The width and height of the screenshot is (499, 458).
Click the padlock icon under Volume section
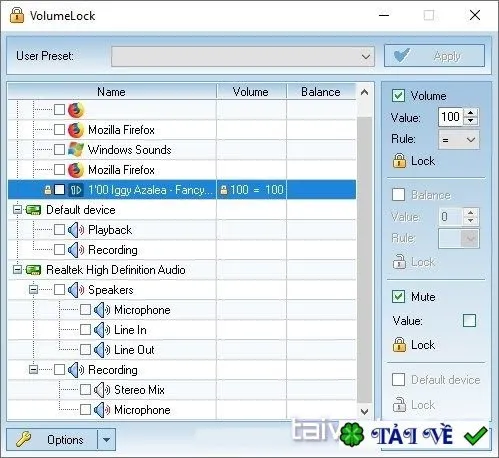pos(399,161)
